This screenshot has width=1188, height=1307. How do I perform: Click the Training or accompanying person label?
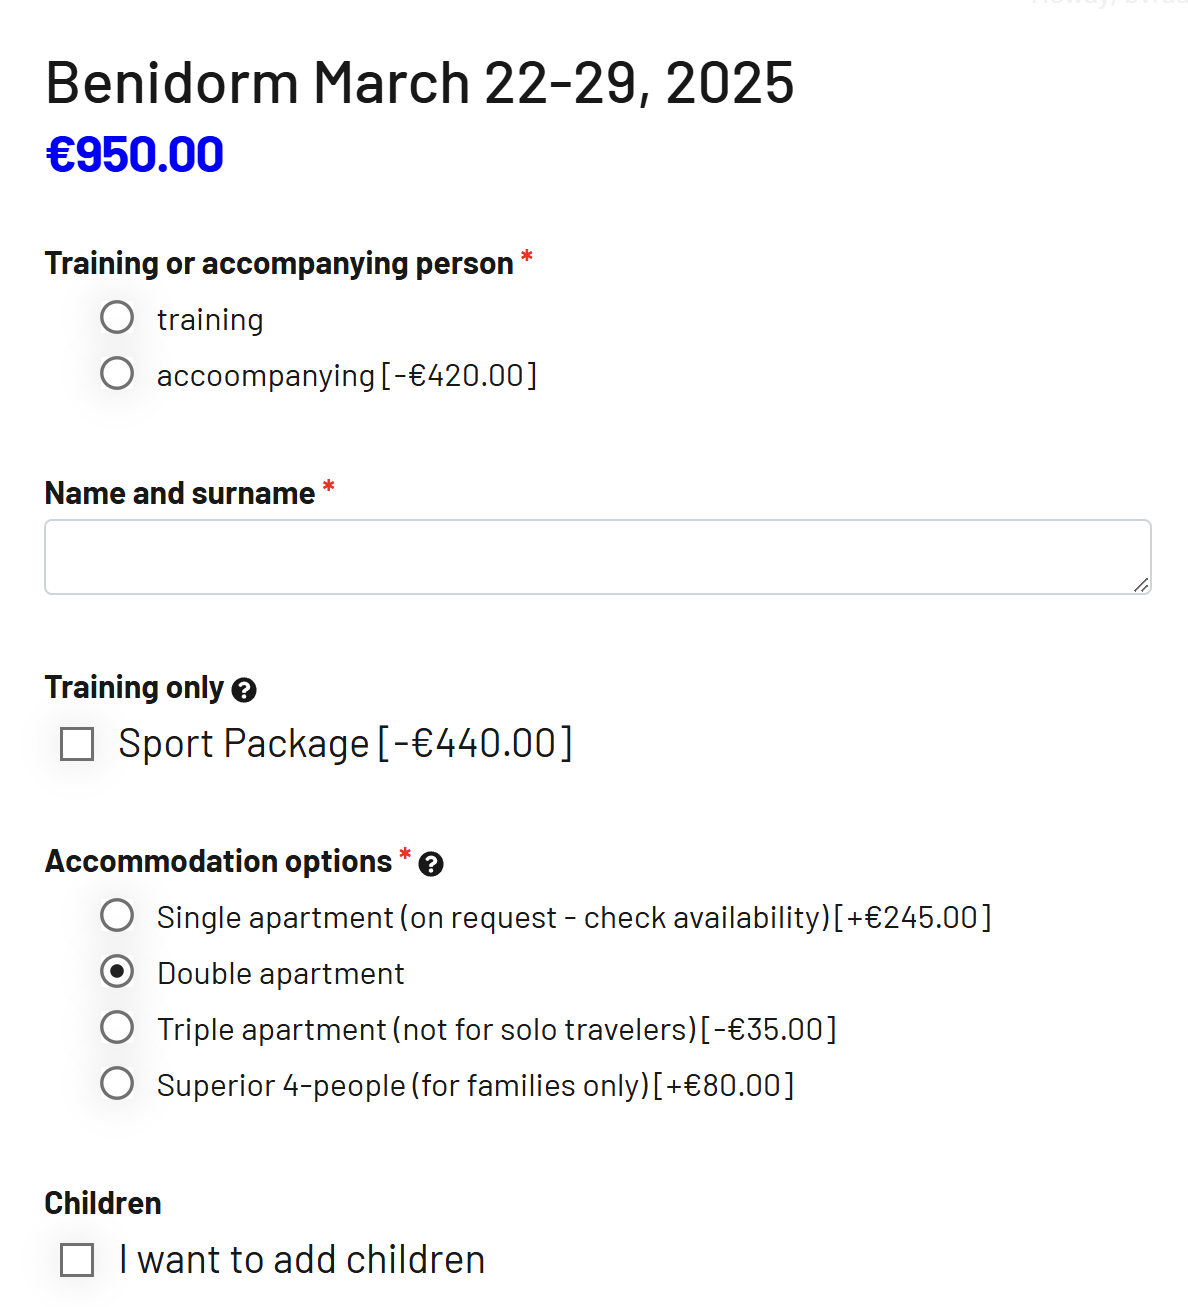(x=279, y=263)
